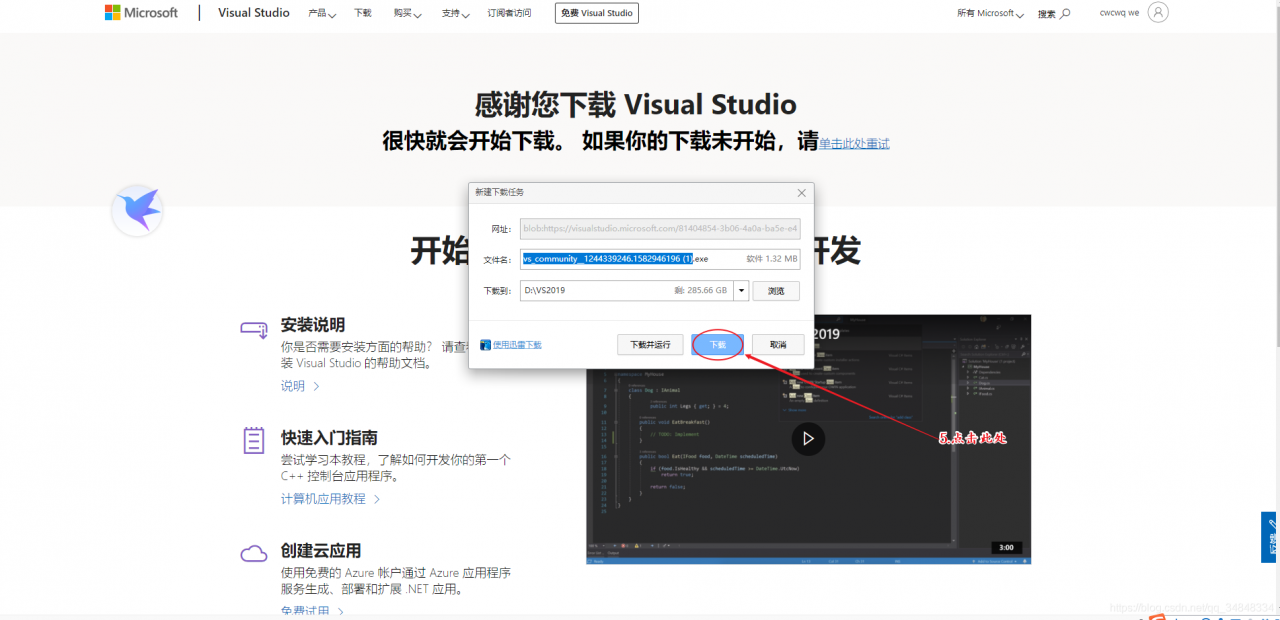
Task: Click the video progress timestamp 3:00
Action: [1006, 547]
